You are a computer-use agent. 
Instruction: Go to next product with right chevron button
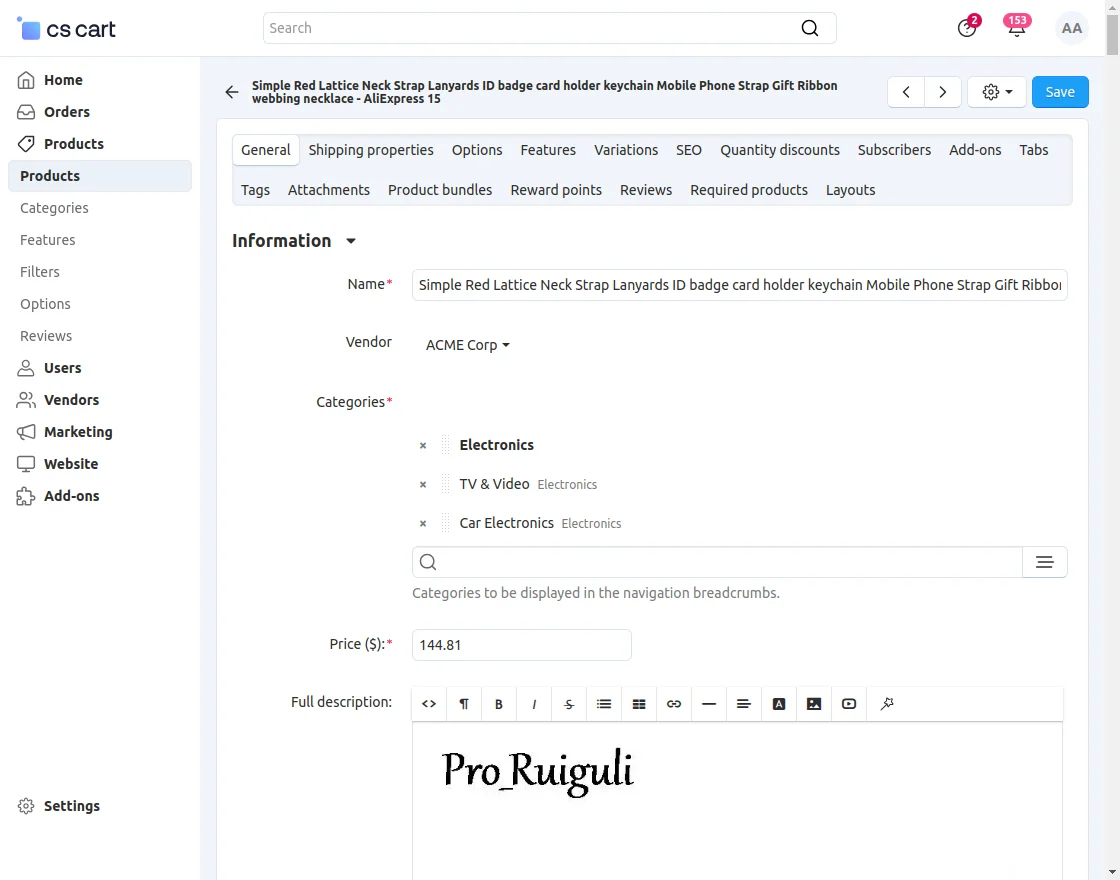click(943, 92)
